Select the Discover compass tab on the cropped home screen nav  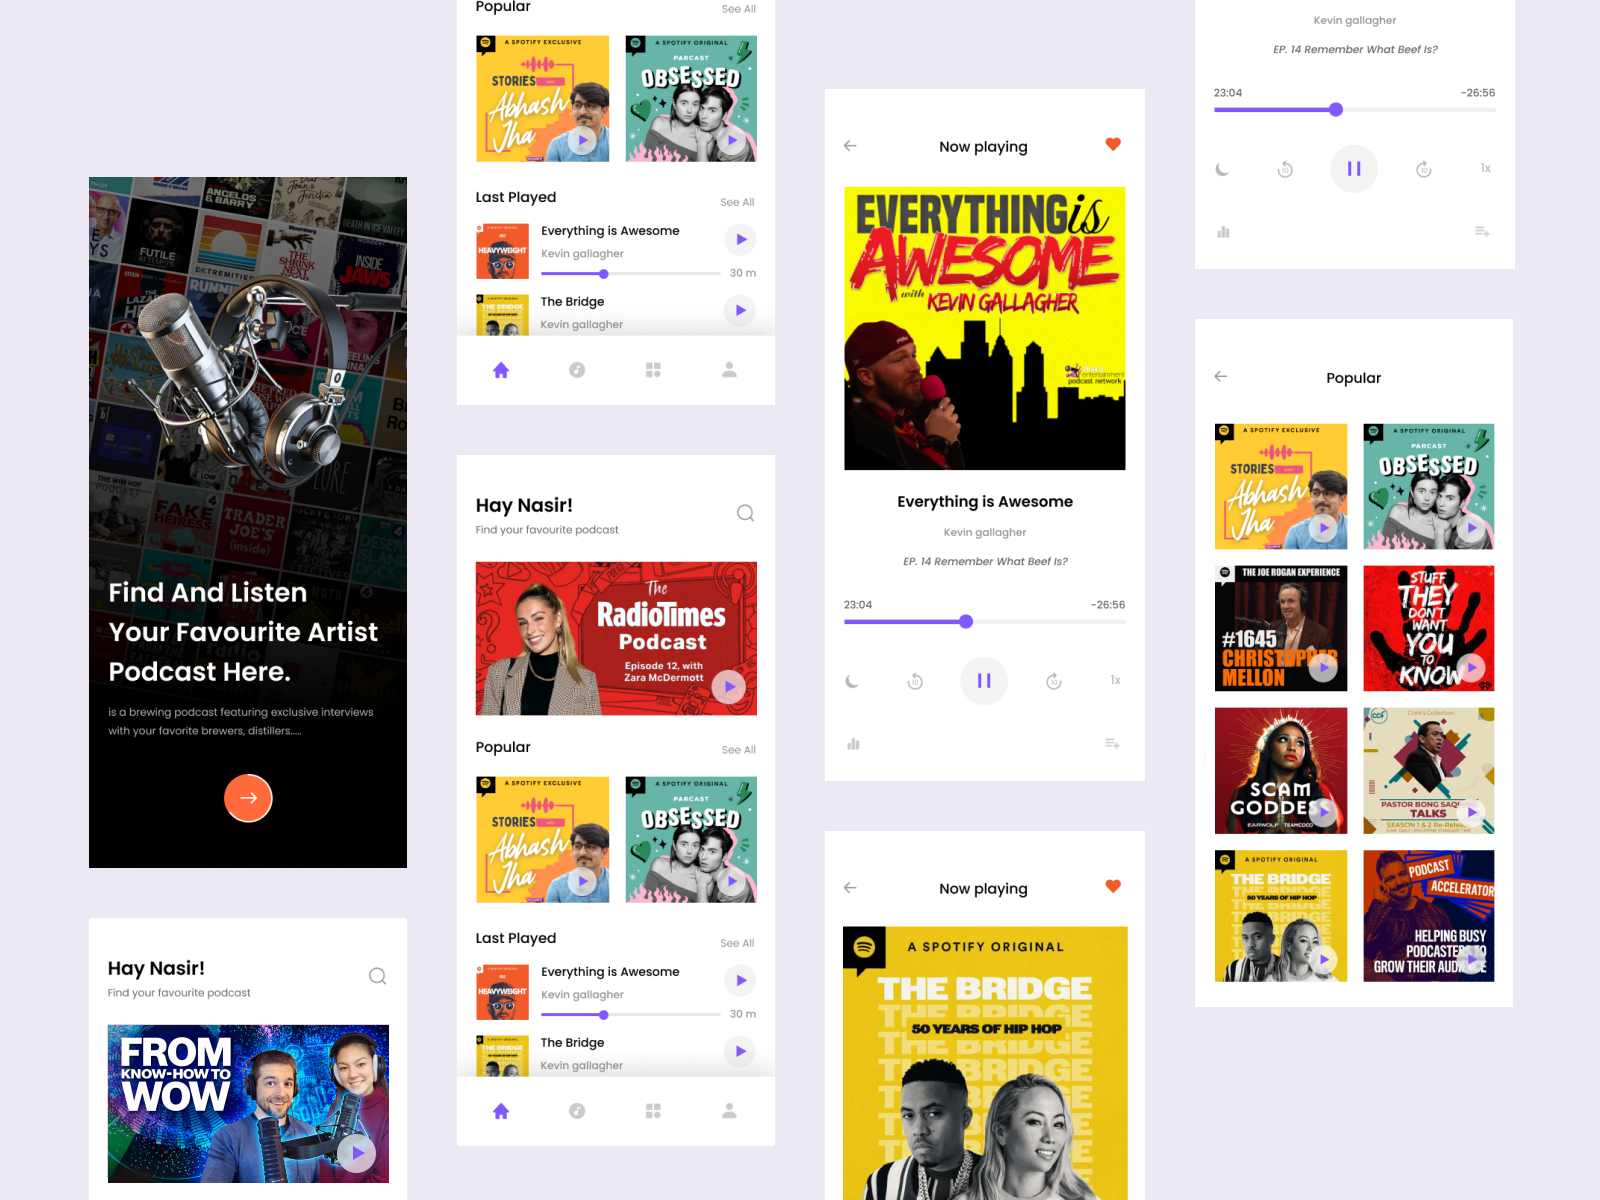pyautogui.click(x=577, y=370)
